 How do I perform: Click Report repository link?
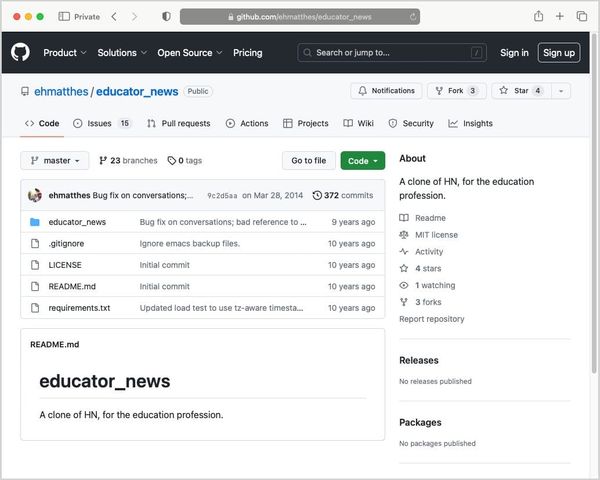point(432,319)
